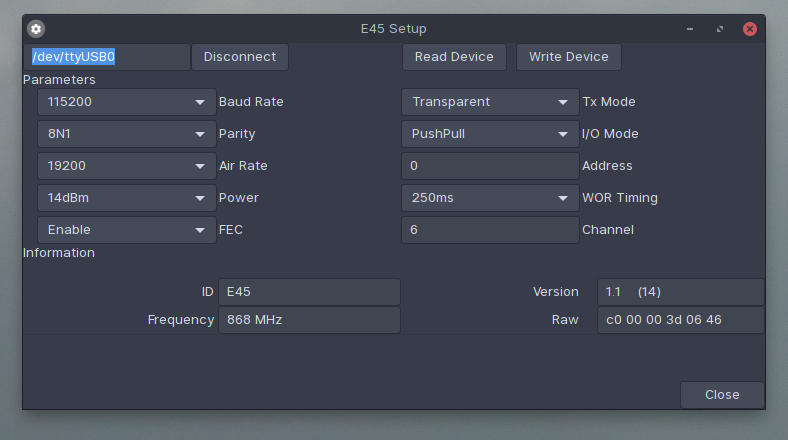Click the WOR Timing label
The image size is (788, 440).
click(620, 198)
